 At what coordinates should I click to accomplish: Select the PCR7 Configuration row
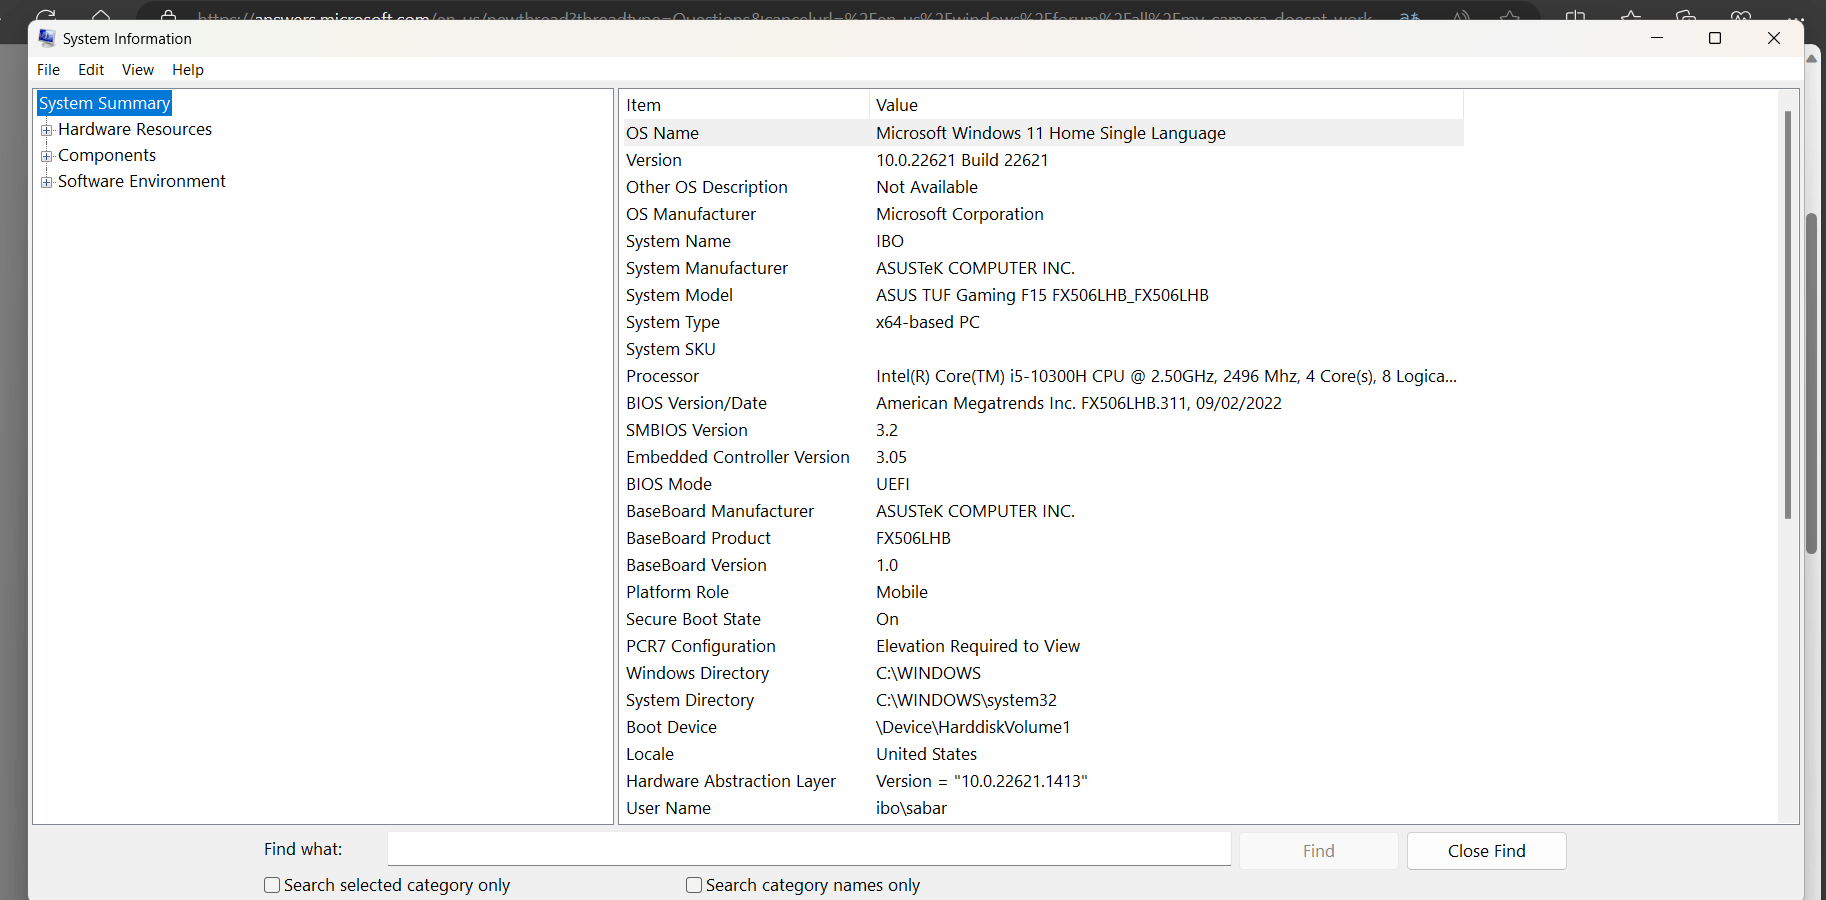[x=1043, y=646]
